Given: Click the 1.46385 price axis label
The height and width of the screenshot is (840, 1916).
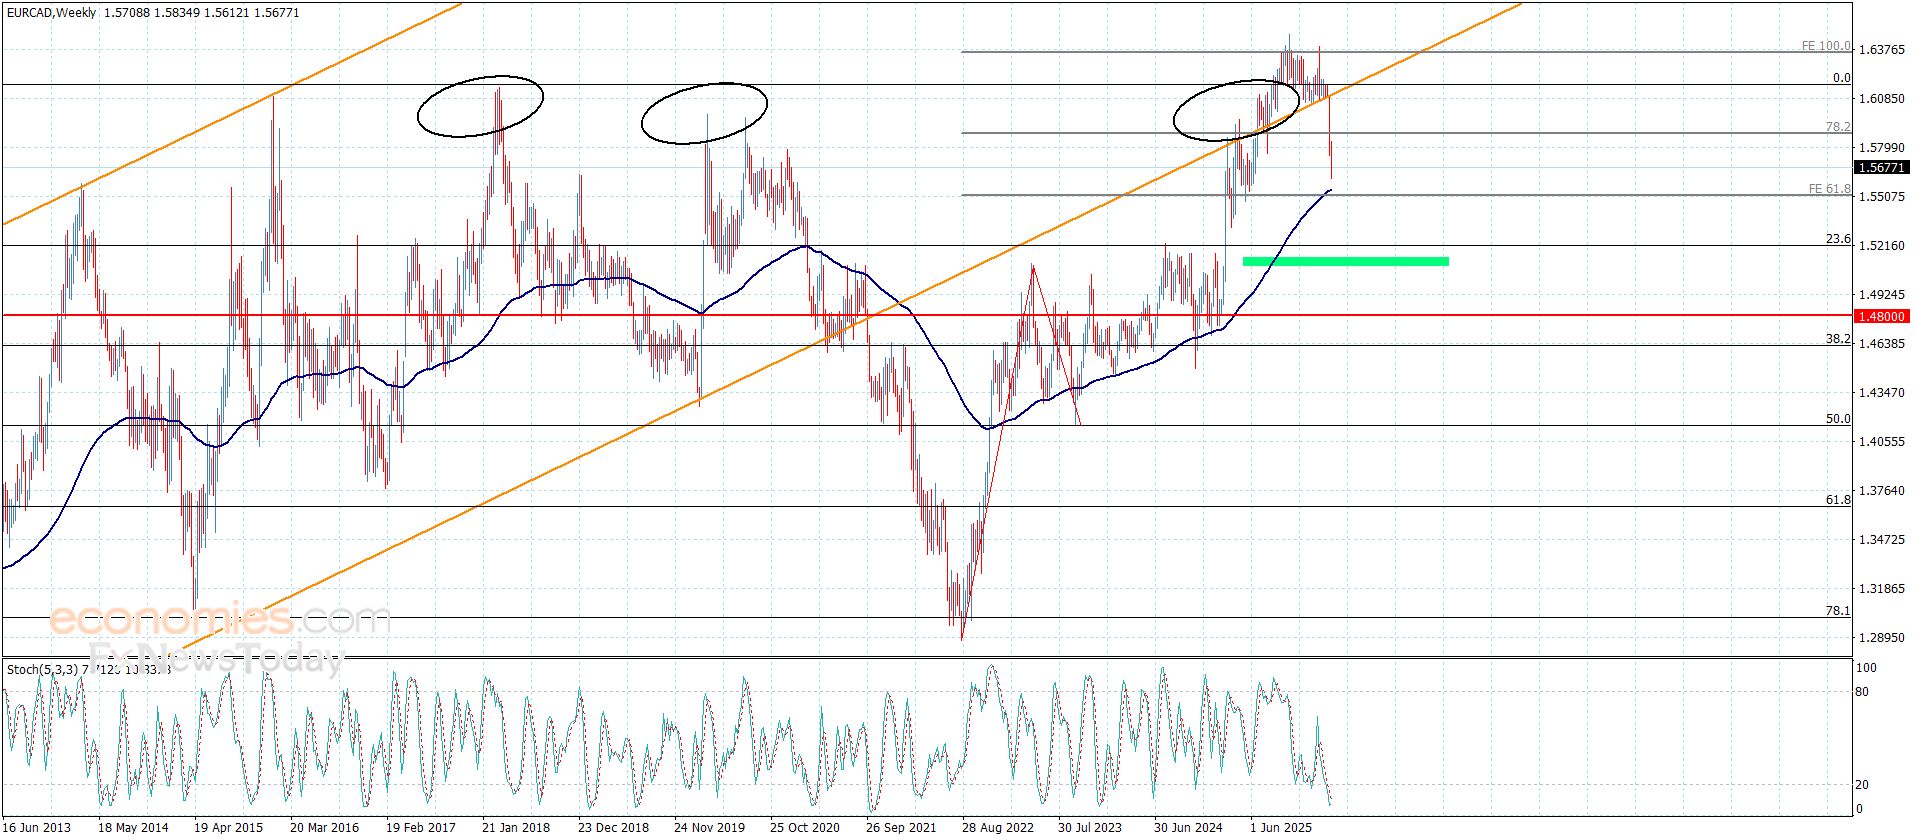Looking at the screenshot, I should (1881, 344).
